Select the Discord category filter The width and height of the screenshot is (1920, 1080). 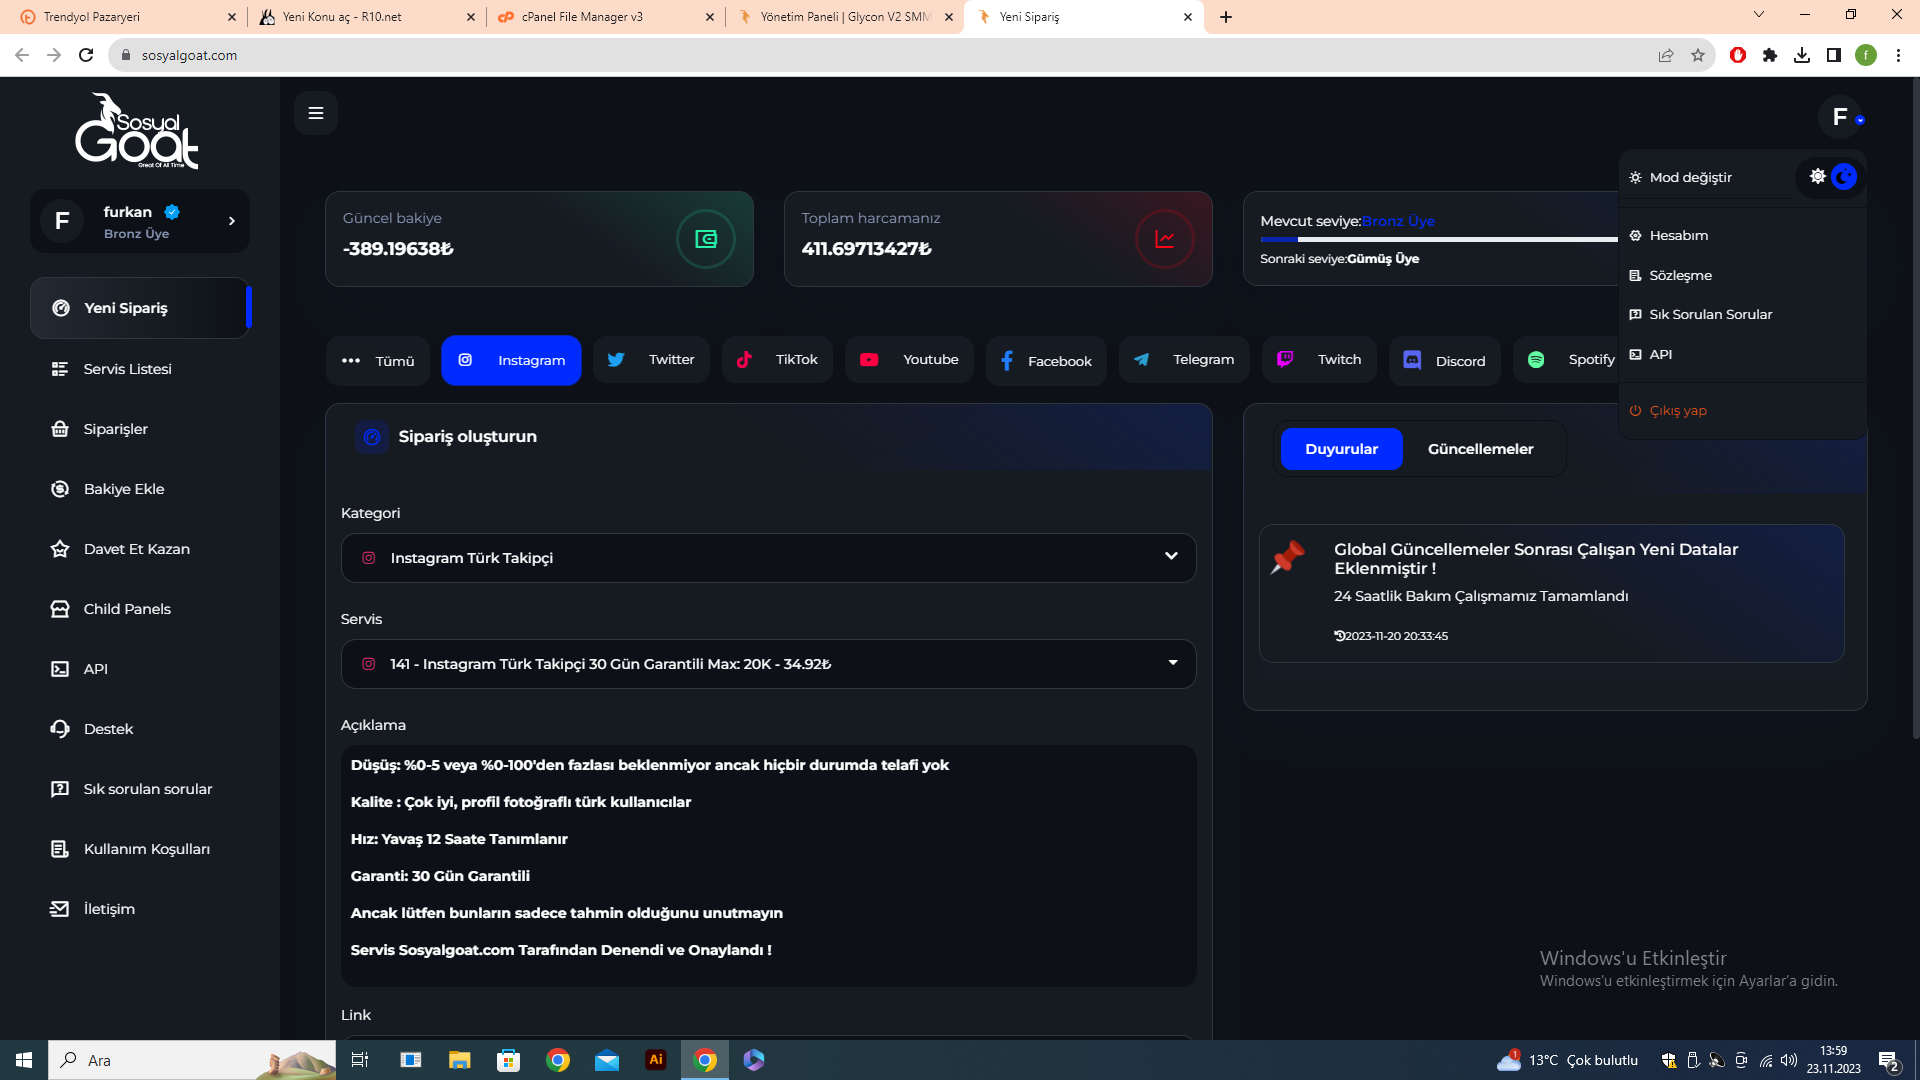point(1444,361)
